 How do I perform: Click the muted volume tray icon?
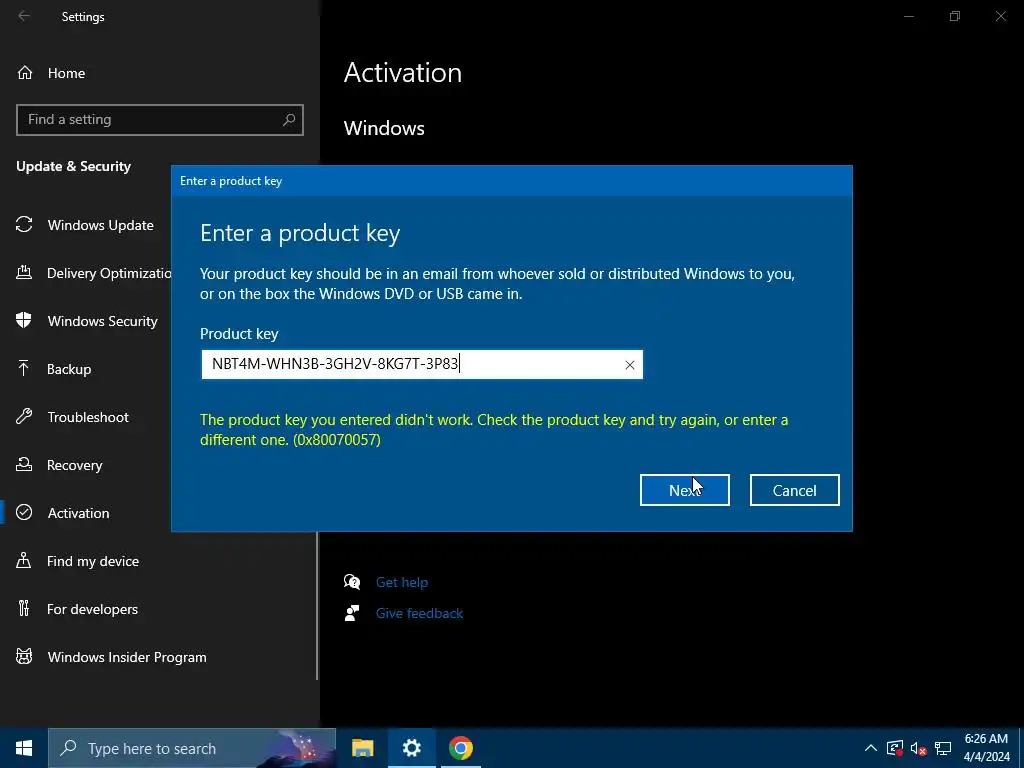(919, 748)
